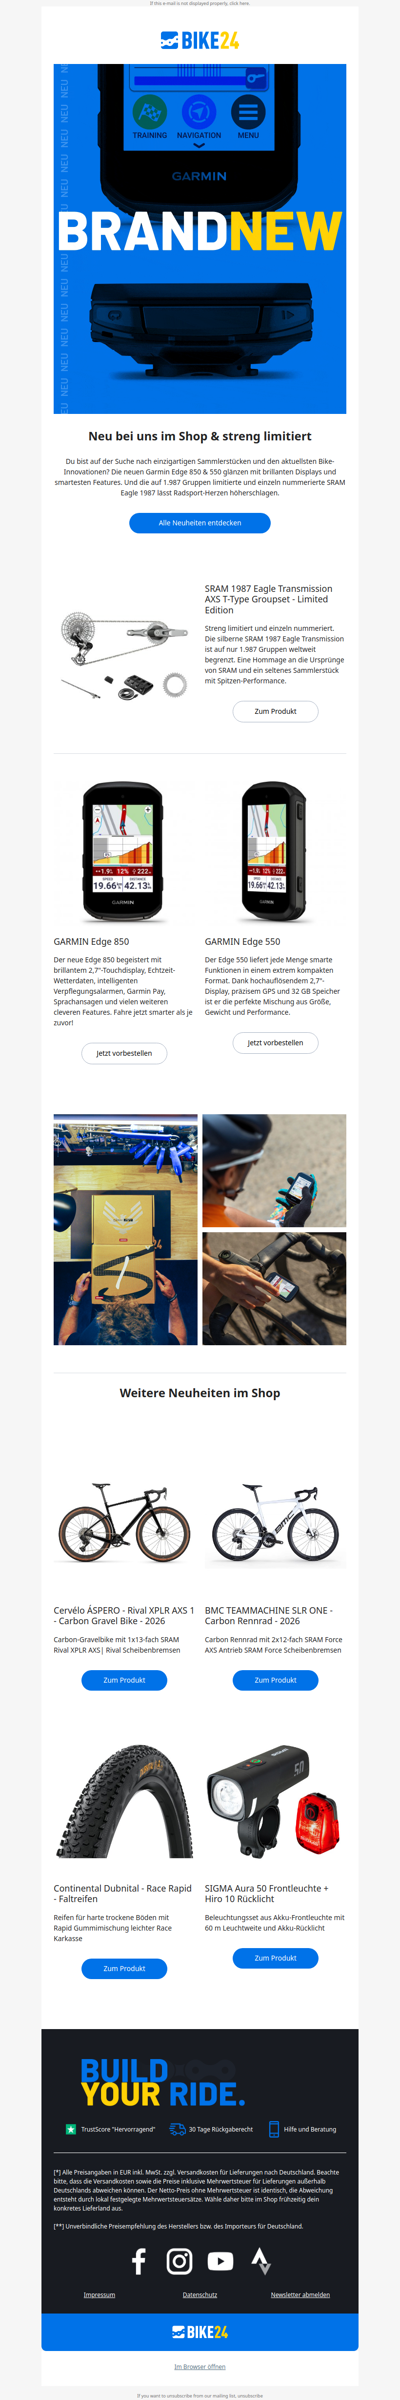The image size is (400, 2400).
Task: Open the Facebook icon in footer
Action: click(x=139, y=2261)
